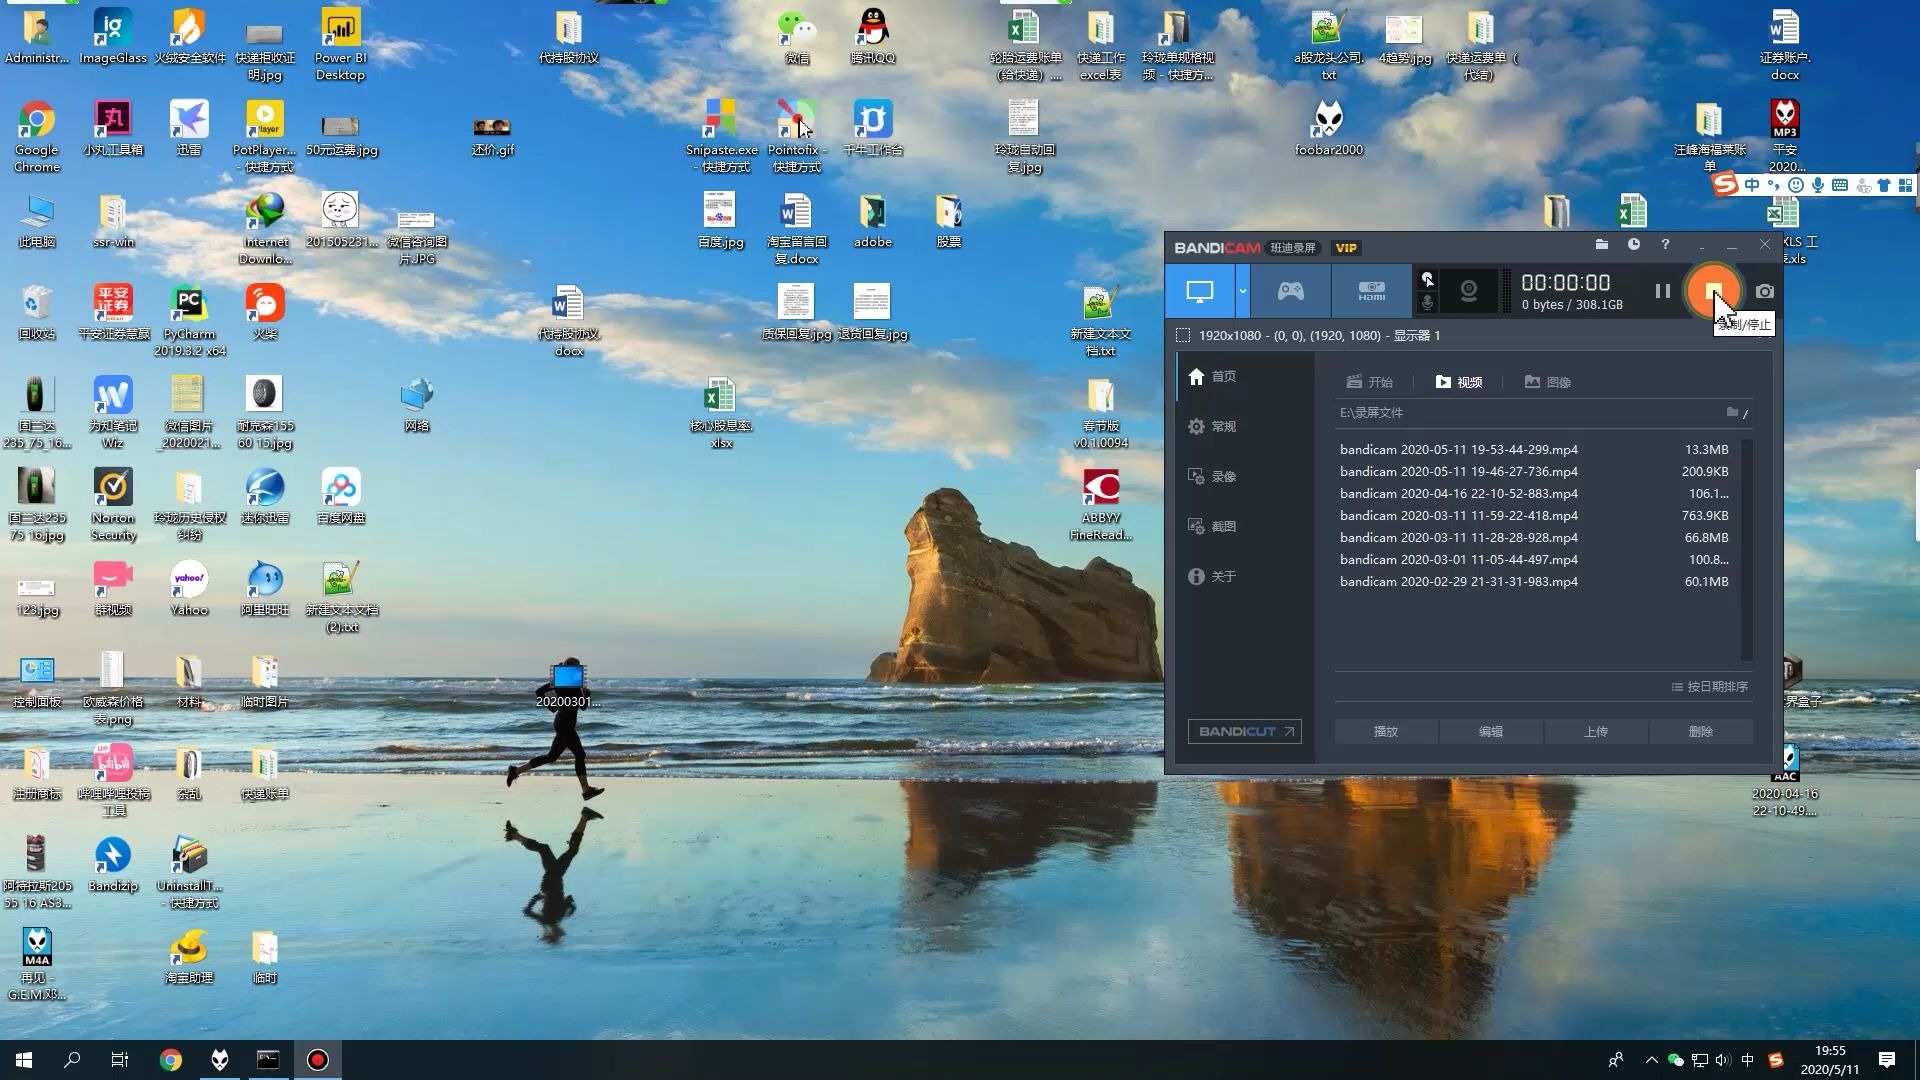
Task: Click the VIP badge in Bandicam
Action: 1346,248
